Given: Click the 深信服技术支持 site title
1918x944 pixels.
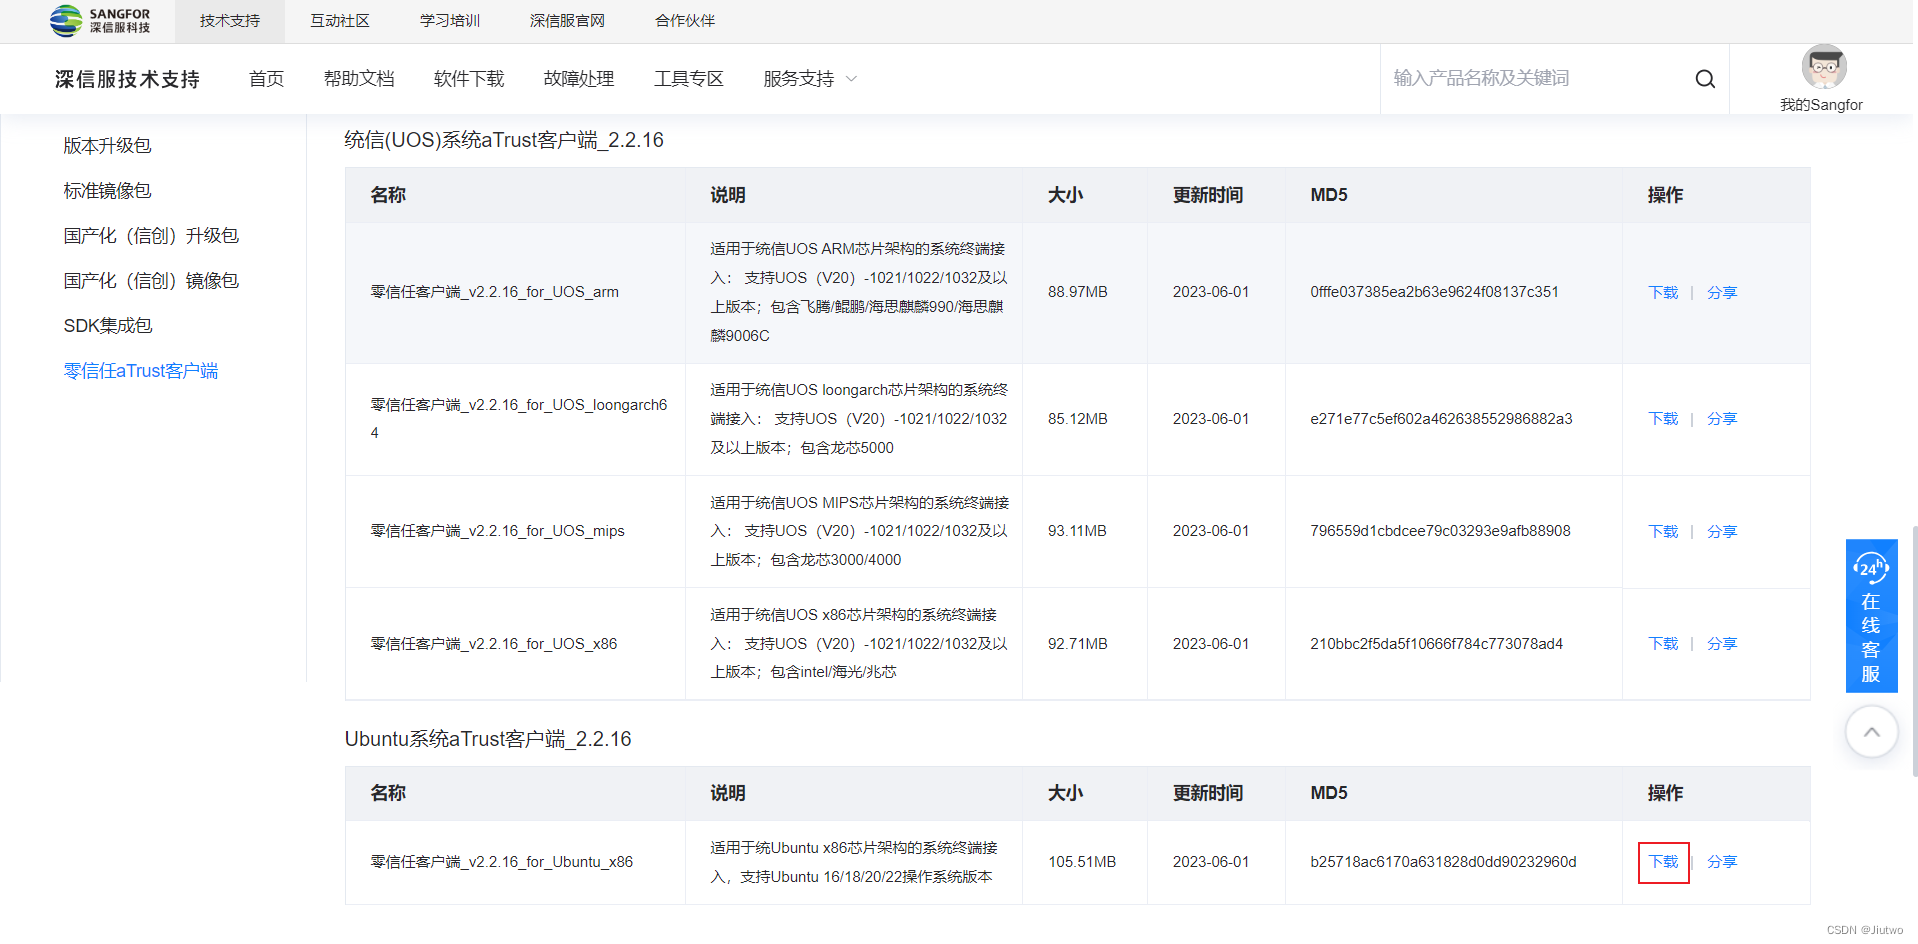Looking at the screenshot, I should coord(127,79).
